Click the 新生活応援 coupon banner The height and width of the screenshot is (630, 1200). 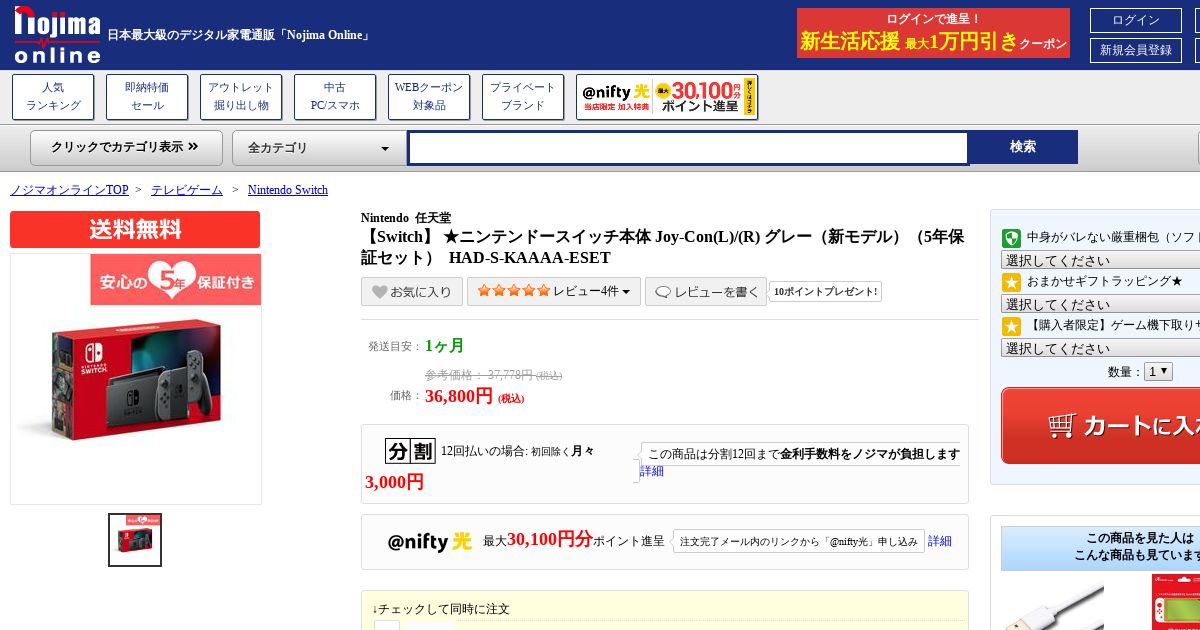click(x=933, y=33)
